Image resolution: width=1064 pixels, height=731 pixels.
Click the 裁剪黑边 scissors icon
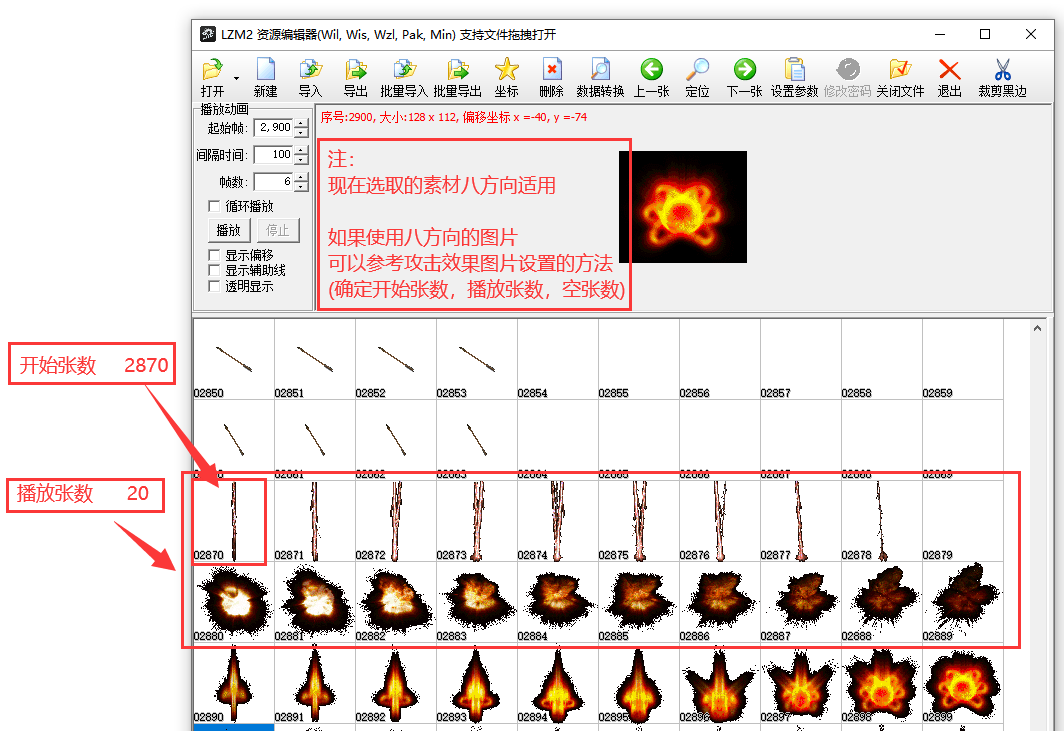tap(1002, 70)
